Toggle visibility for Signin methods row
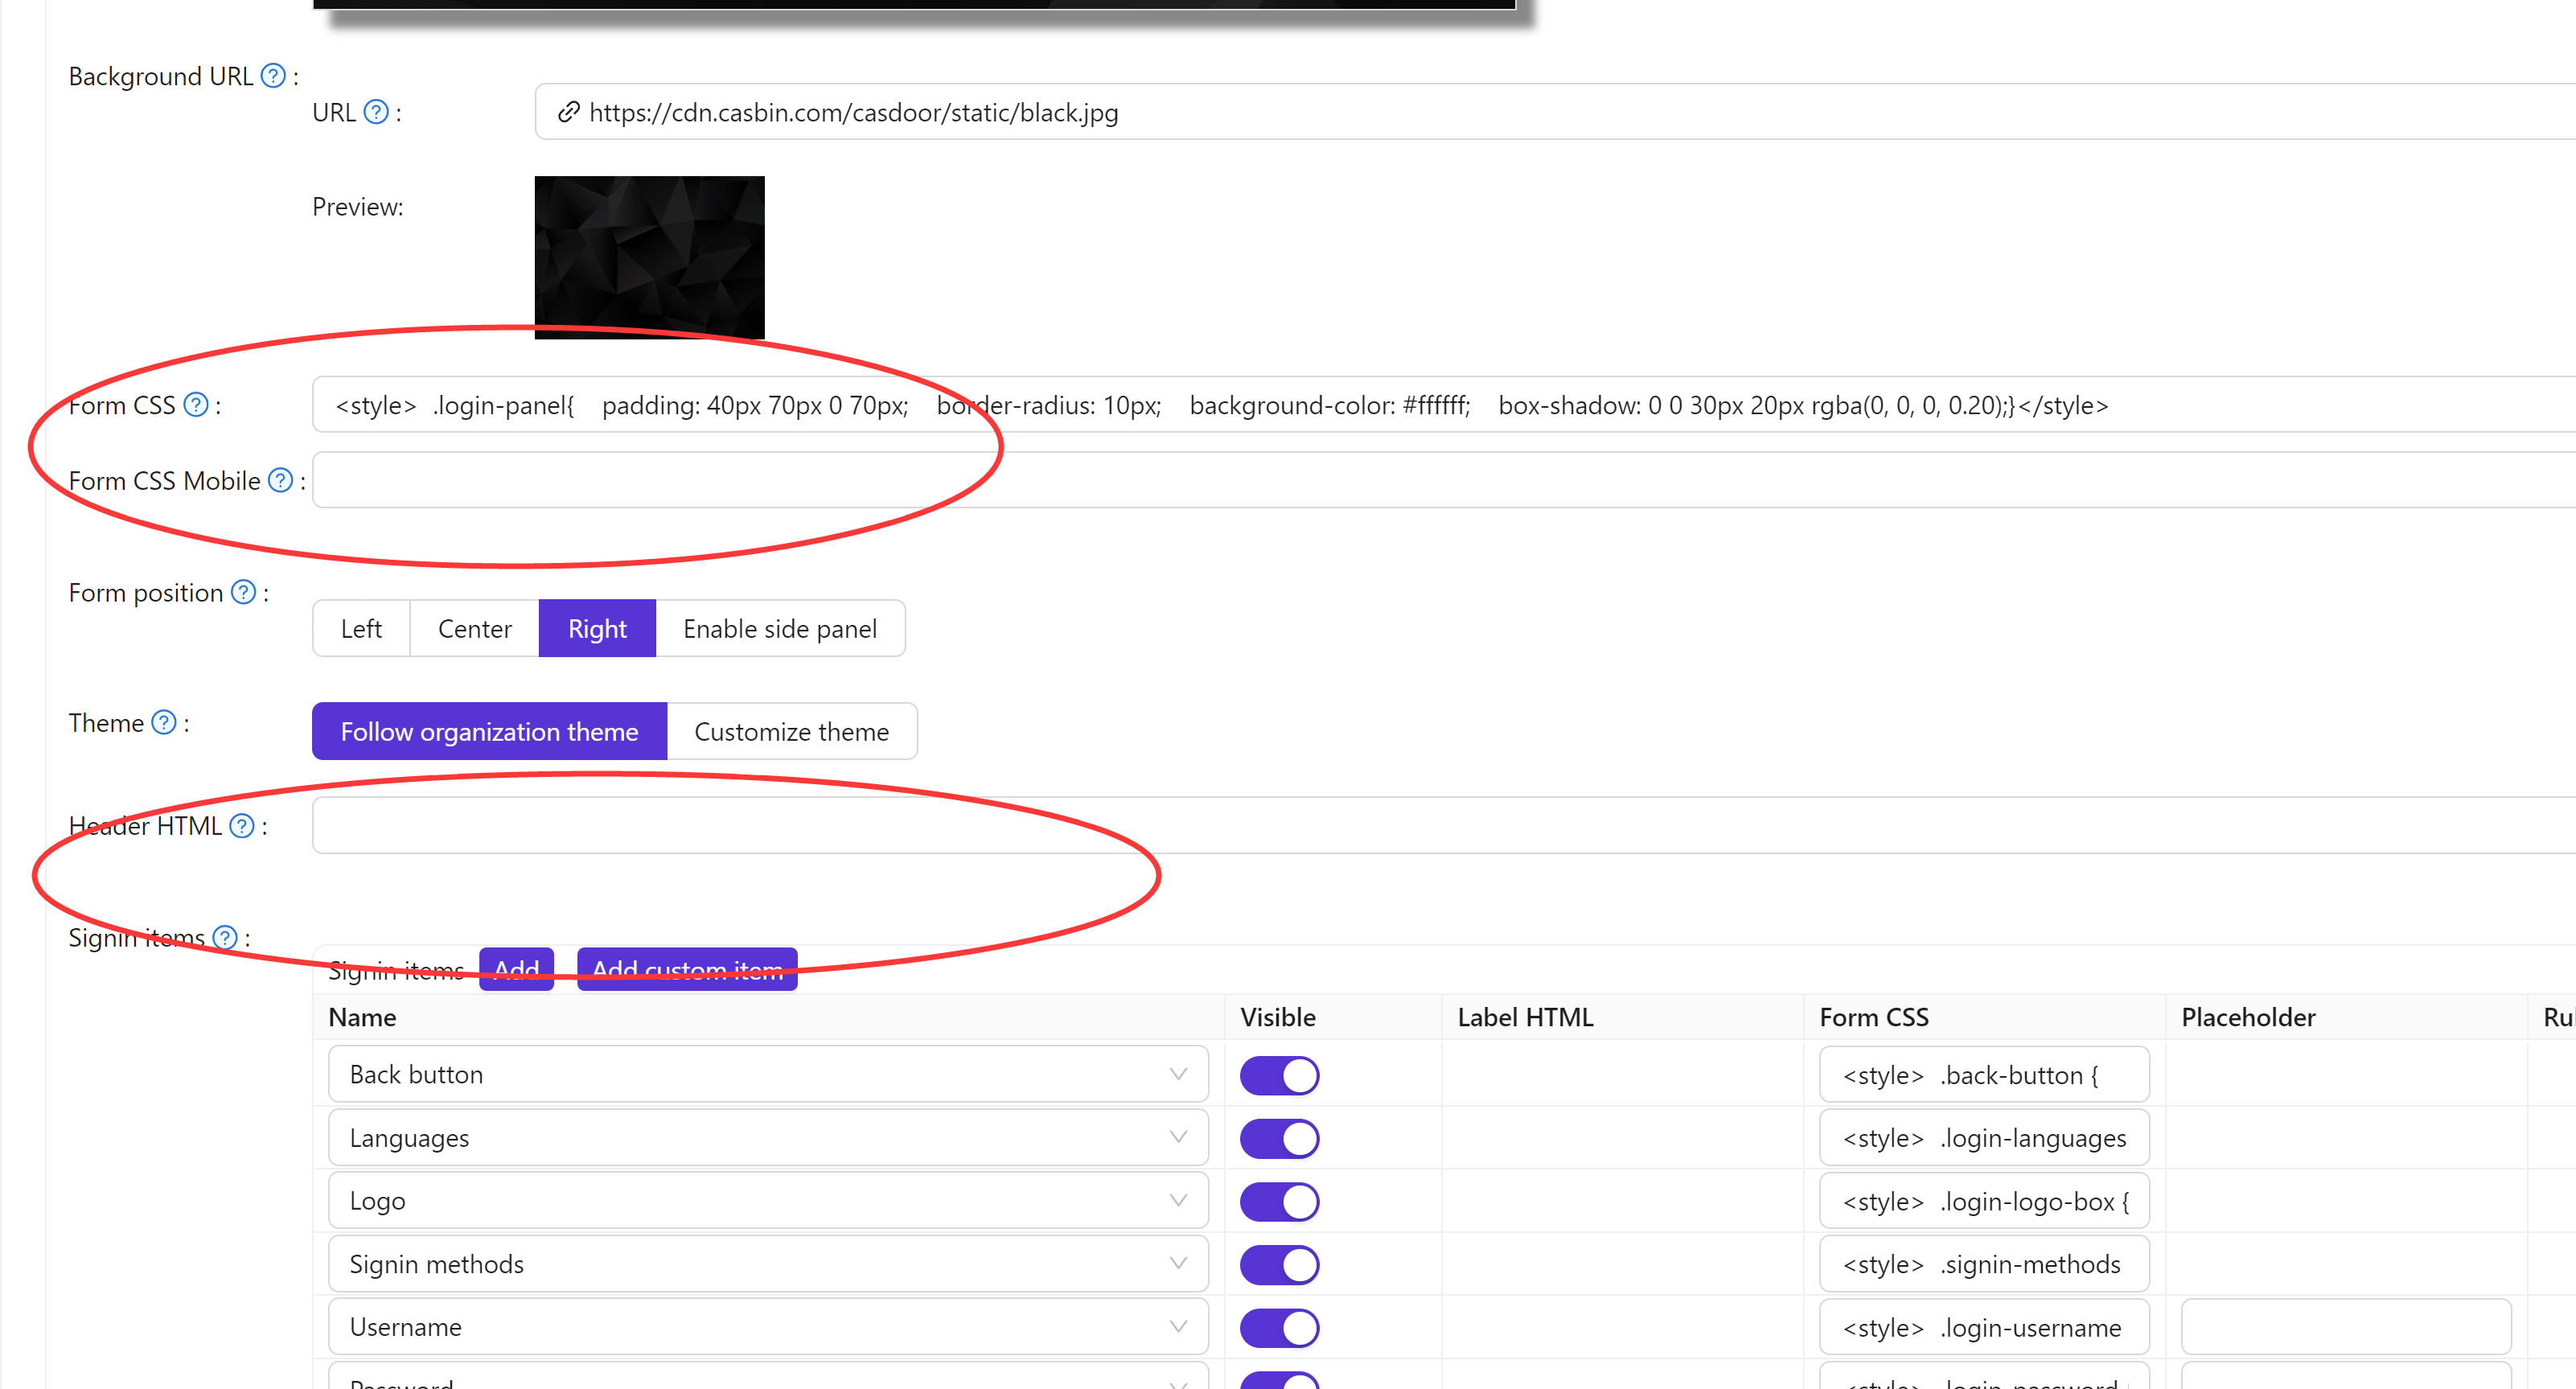 pyautogui.click(x=1279, y=1265)
